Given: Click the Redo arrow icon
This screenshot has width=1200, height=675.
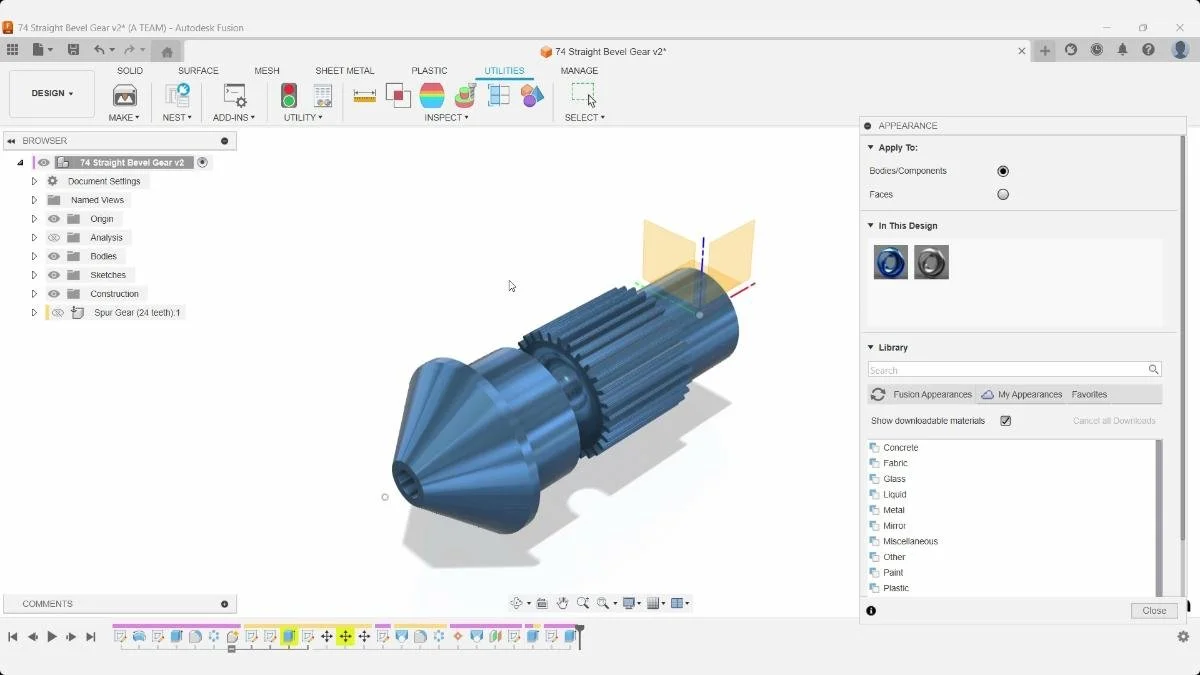Looking at the screenshot, I should tap(129, 50).
